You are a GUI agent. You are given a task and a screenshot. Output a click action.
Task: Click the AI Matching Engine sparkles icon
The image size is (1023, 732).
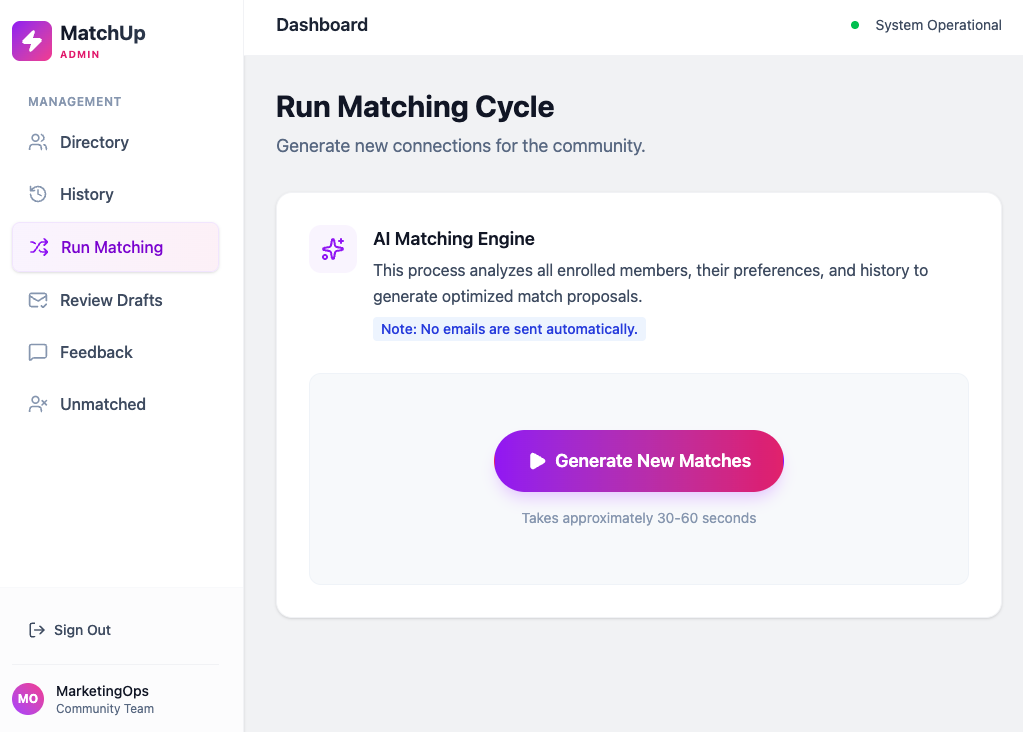coord(332,246)
